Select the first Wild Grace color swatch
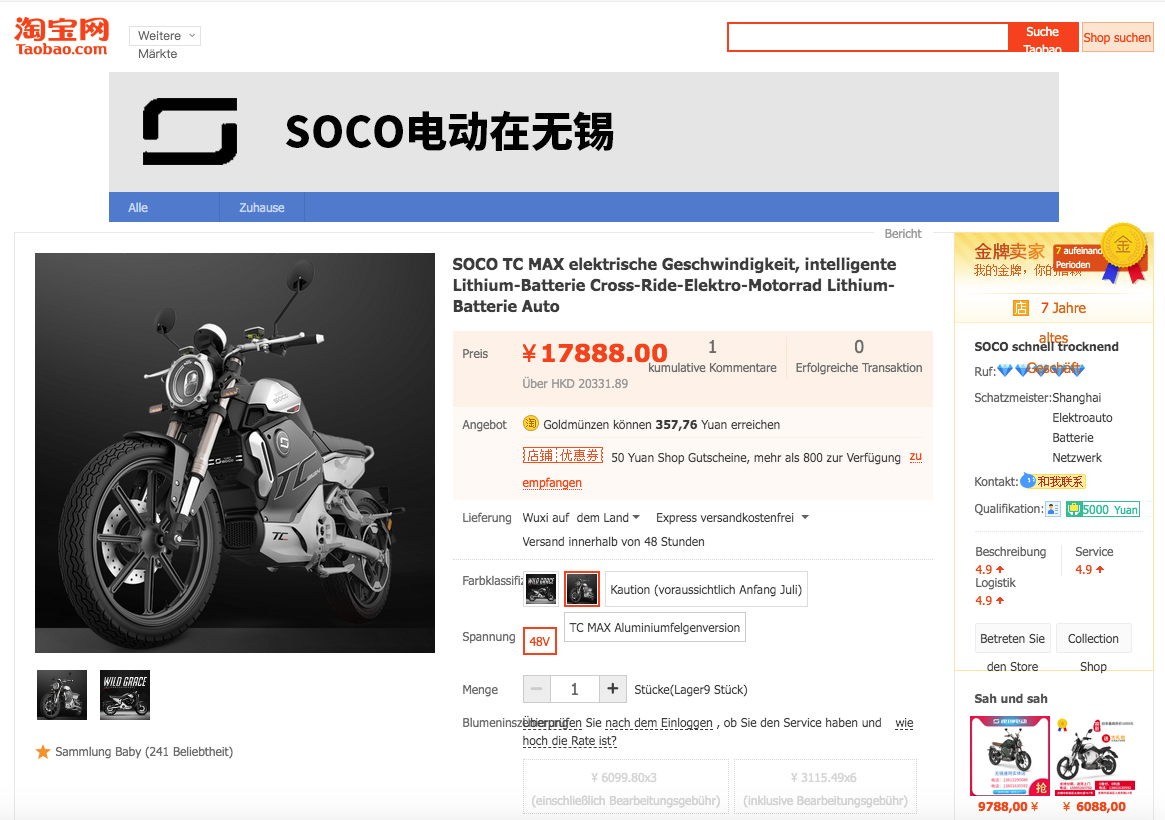This screenshot has width=1165, height=820. [541, 589]
